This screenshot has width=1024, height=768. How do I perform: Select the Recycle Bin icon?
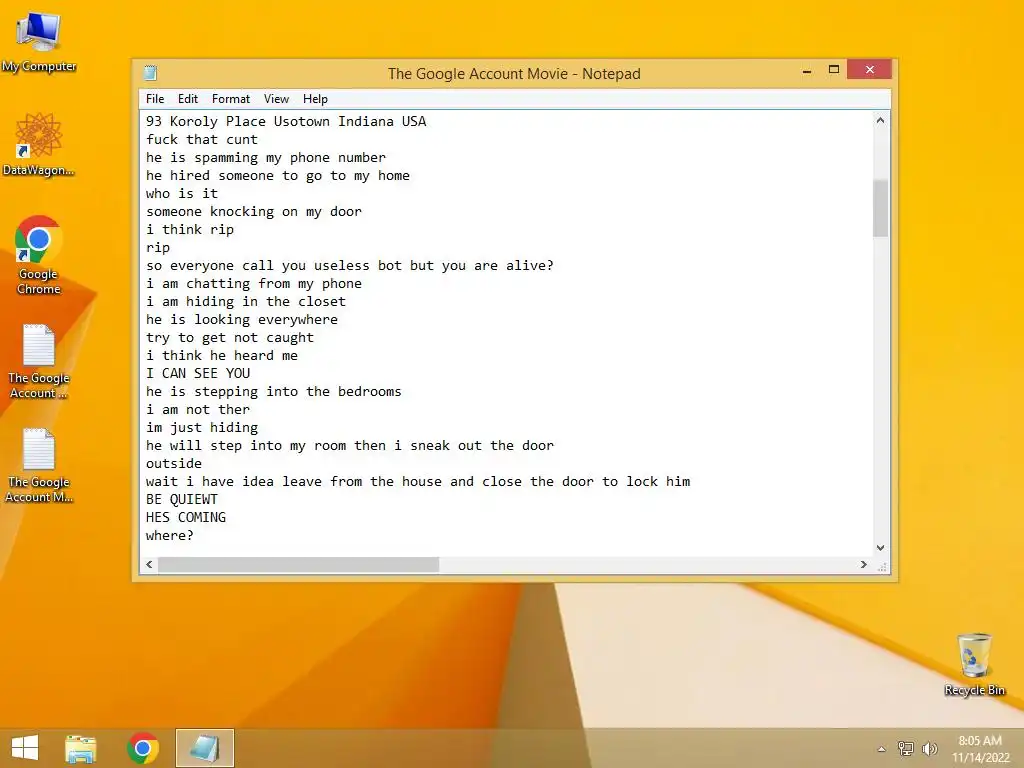pyautogui.click(x=974, y=664)
